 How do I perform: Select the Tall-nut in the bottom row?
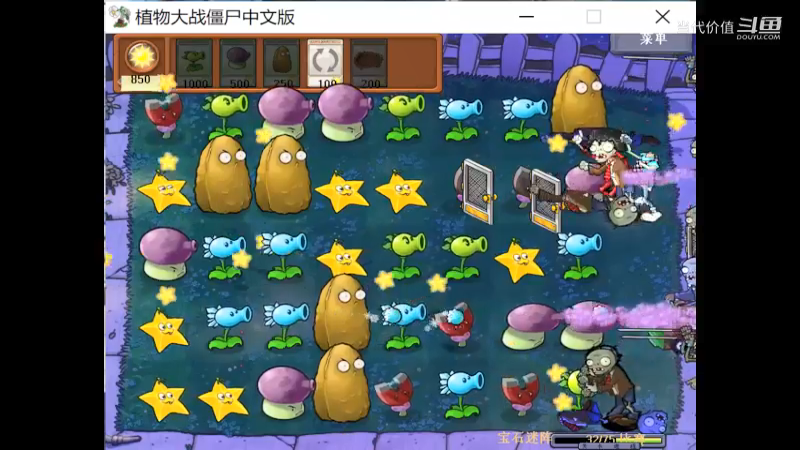pos(341,383)
